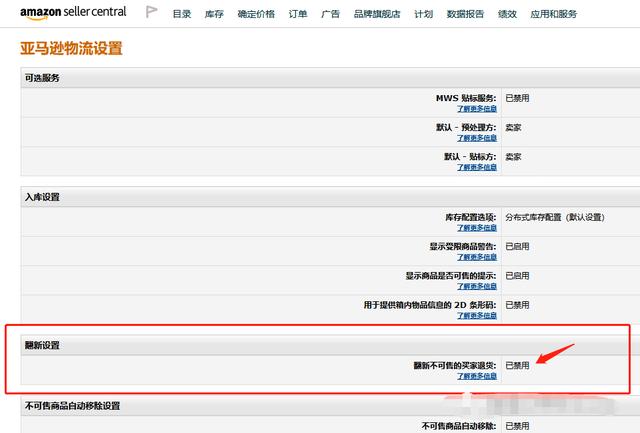Image resolution: width=640 pixels, height=433 pixels.
Task: Click 卖家 value for 默认 - 预处理方
Action: [x=513, y=127]
